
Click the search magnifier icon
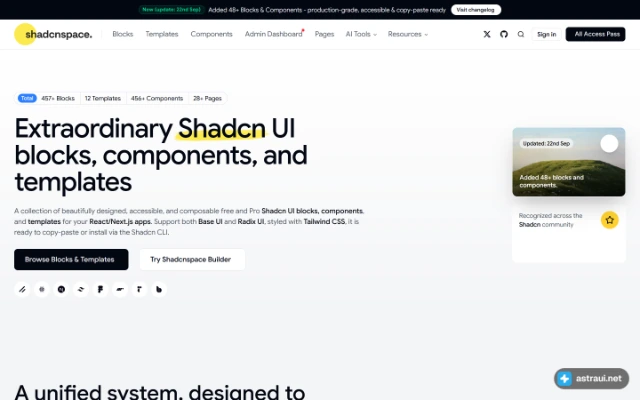pos(521,34)
